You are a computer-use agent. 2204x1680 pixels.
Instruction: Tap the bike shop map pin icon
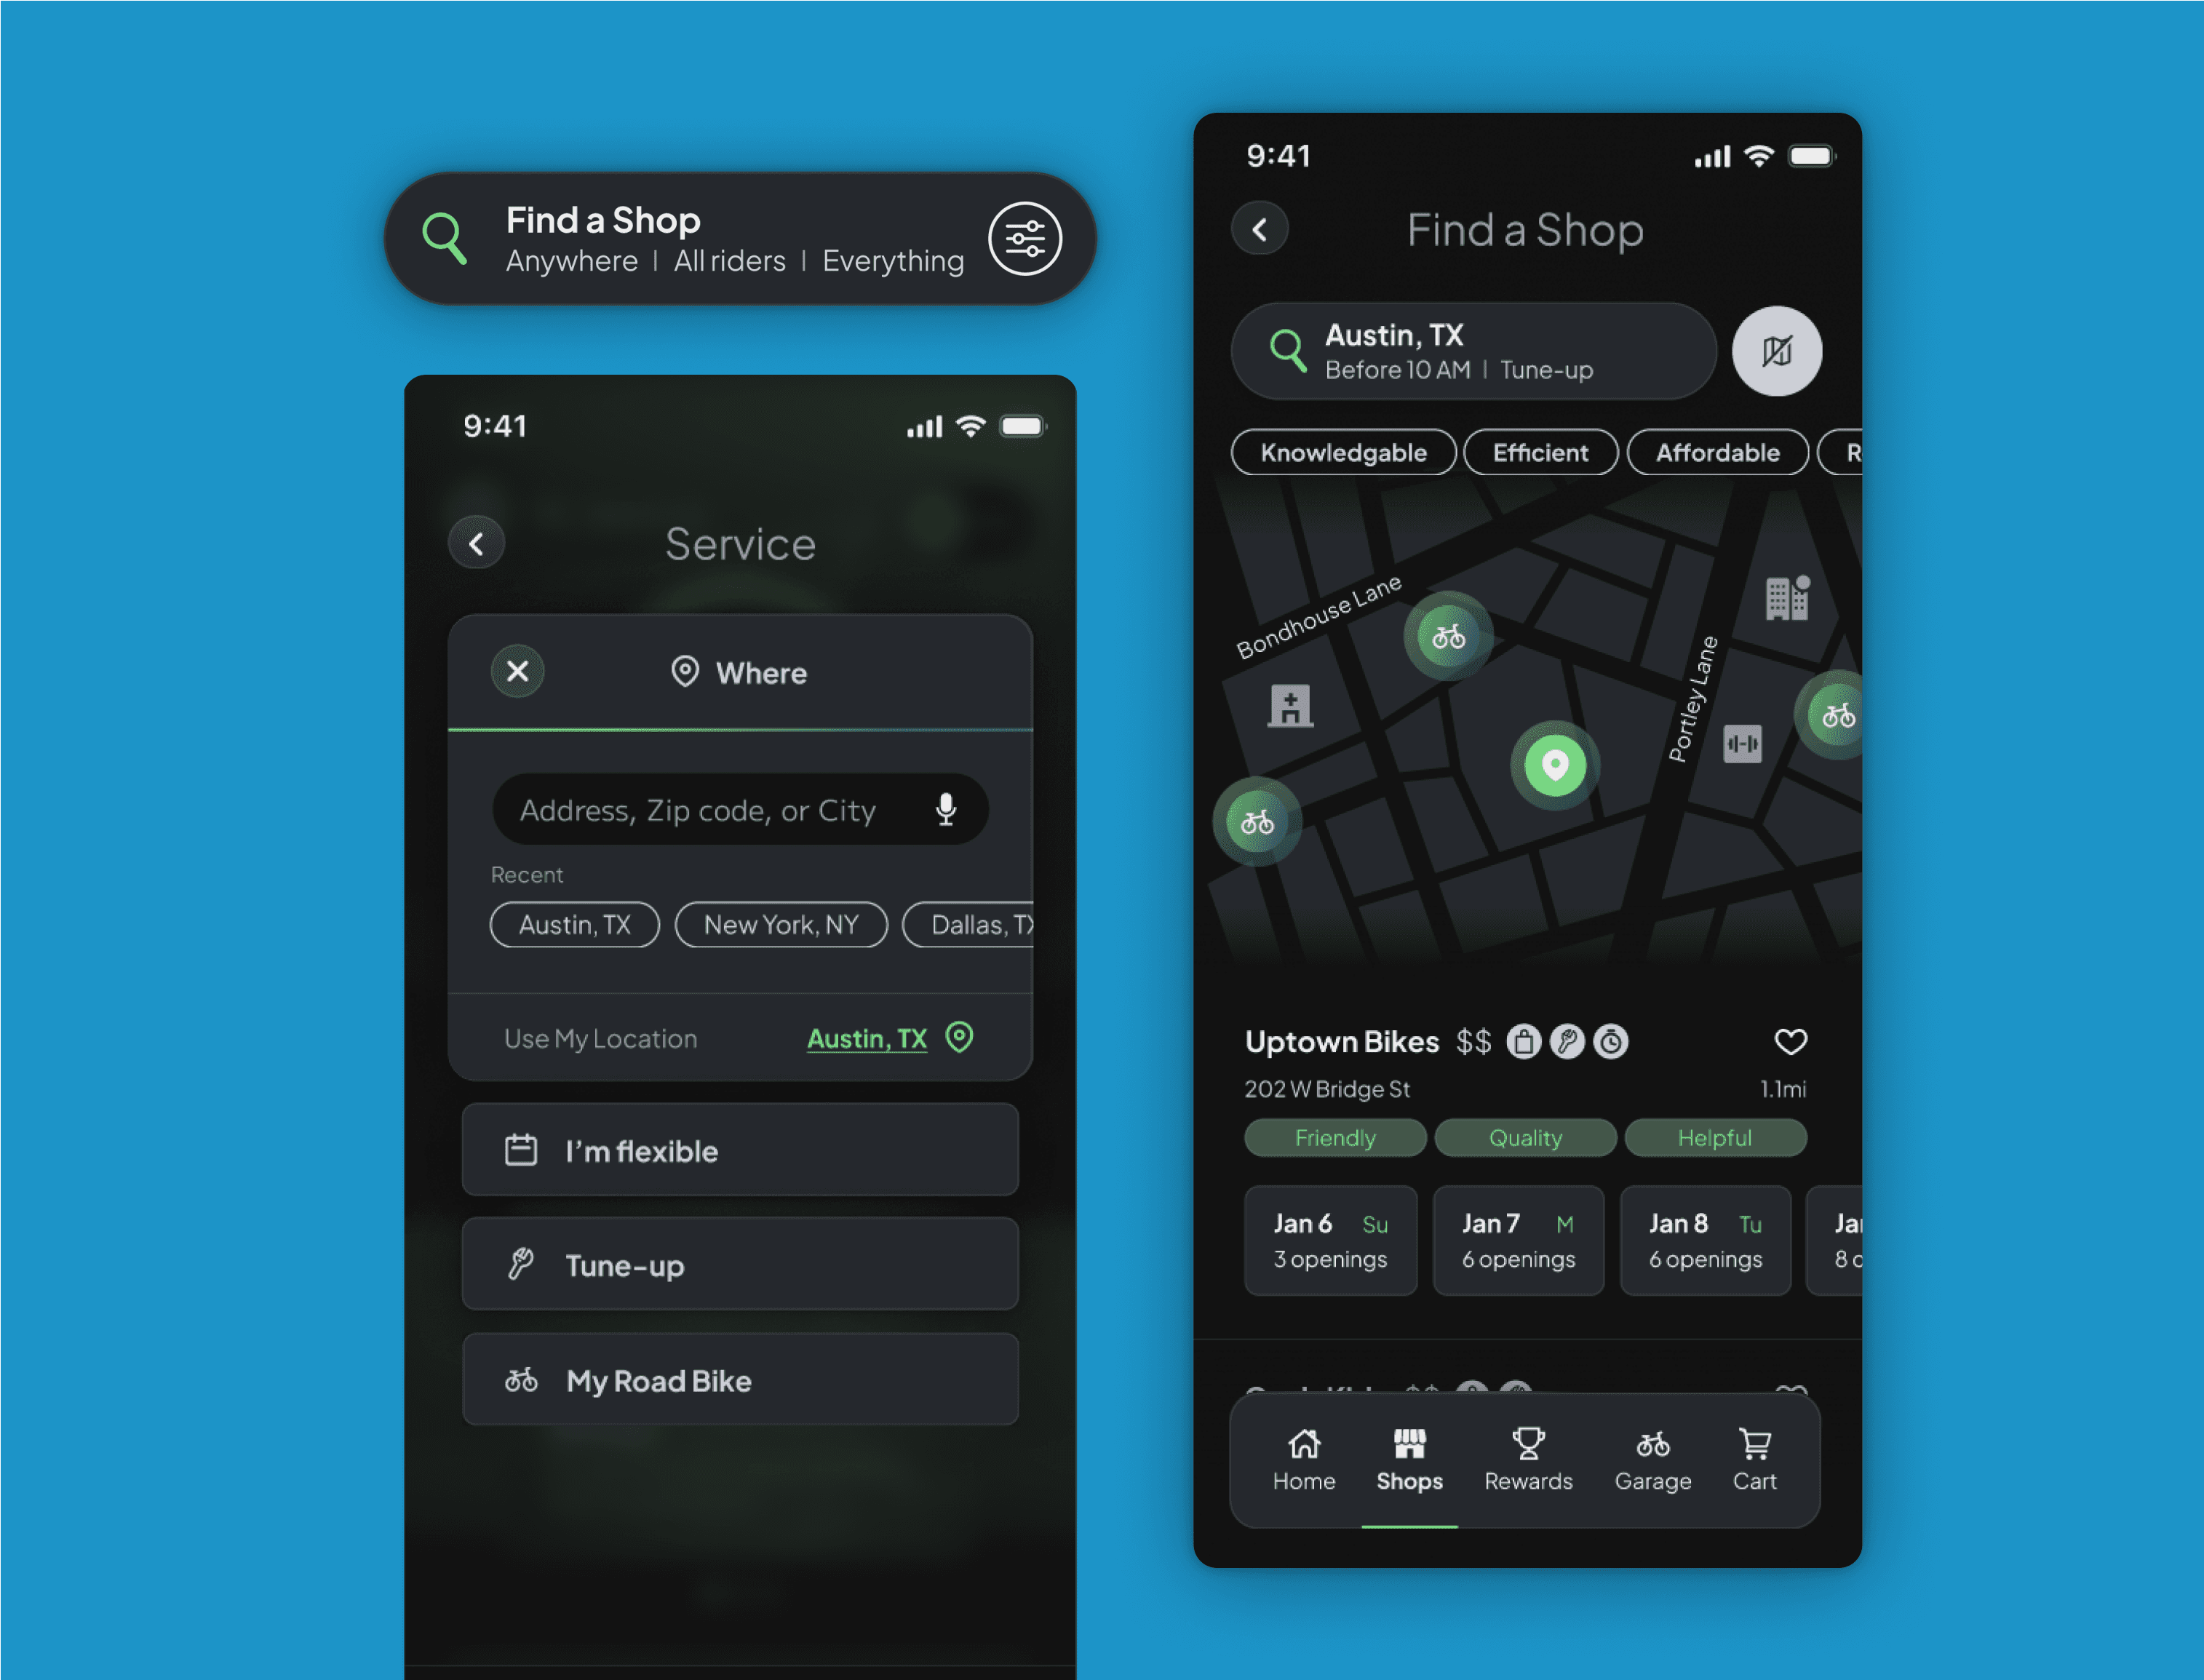tap(1447, 635)
